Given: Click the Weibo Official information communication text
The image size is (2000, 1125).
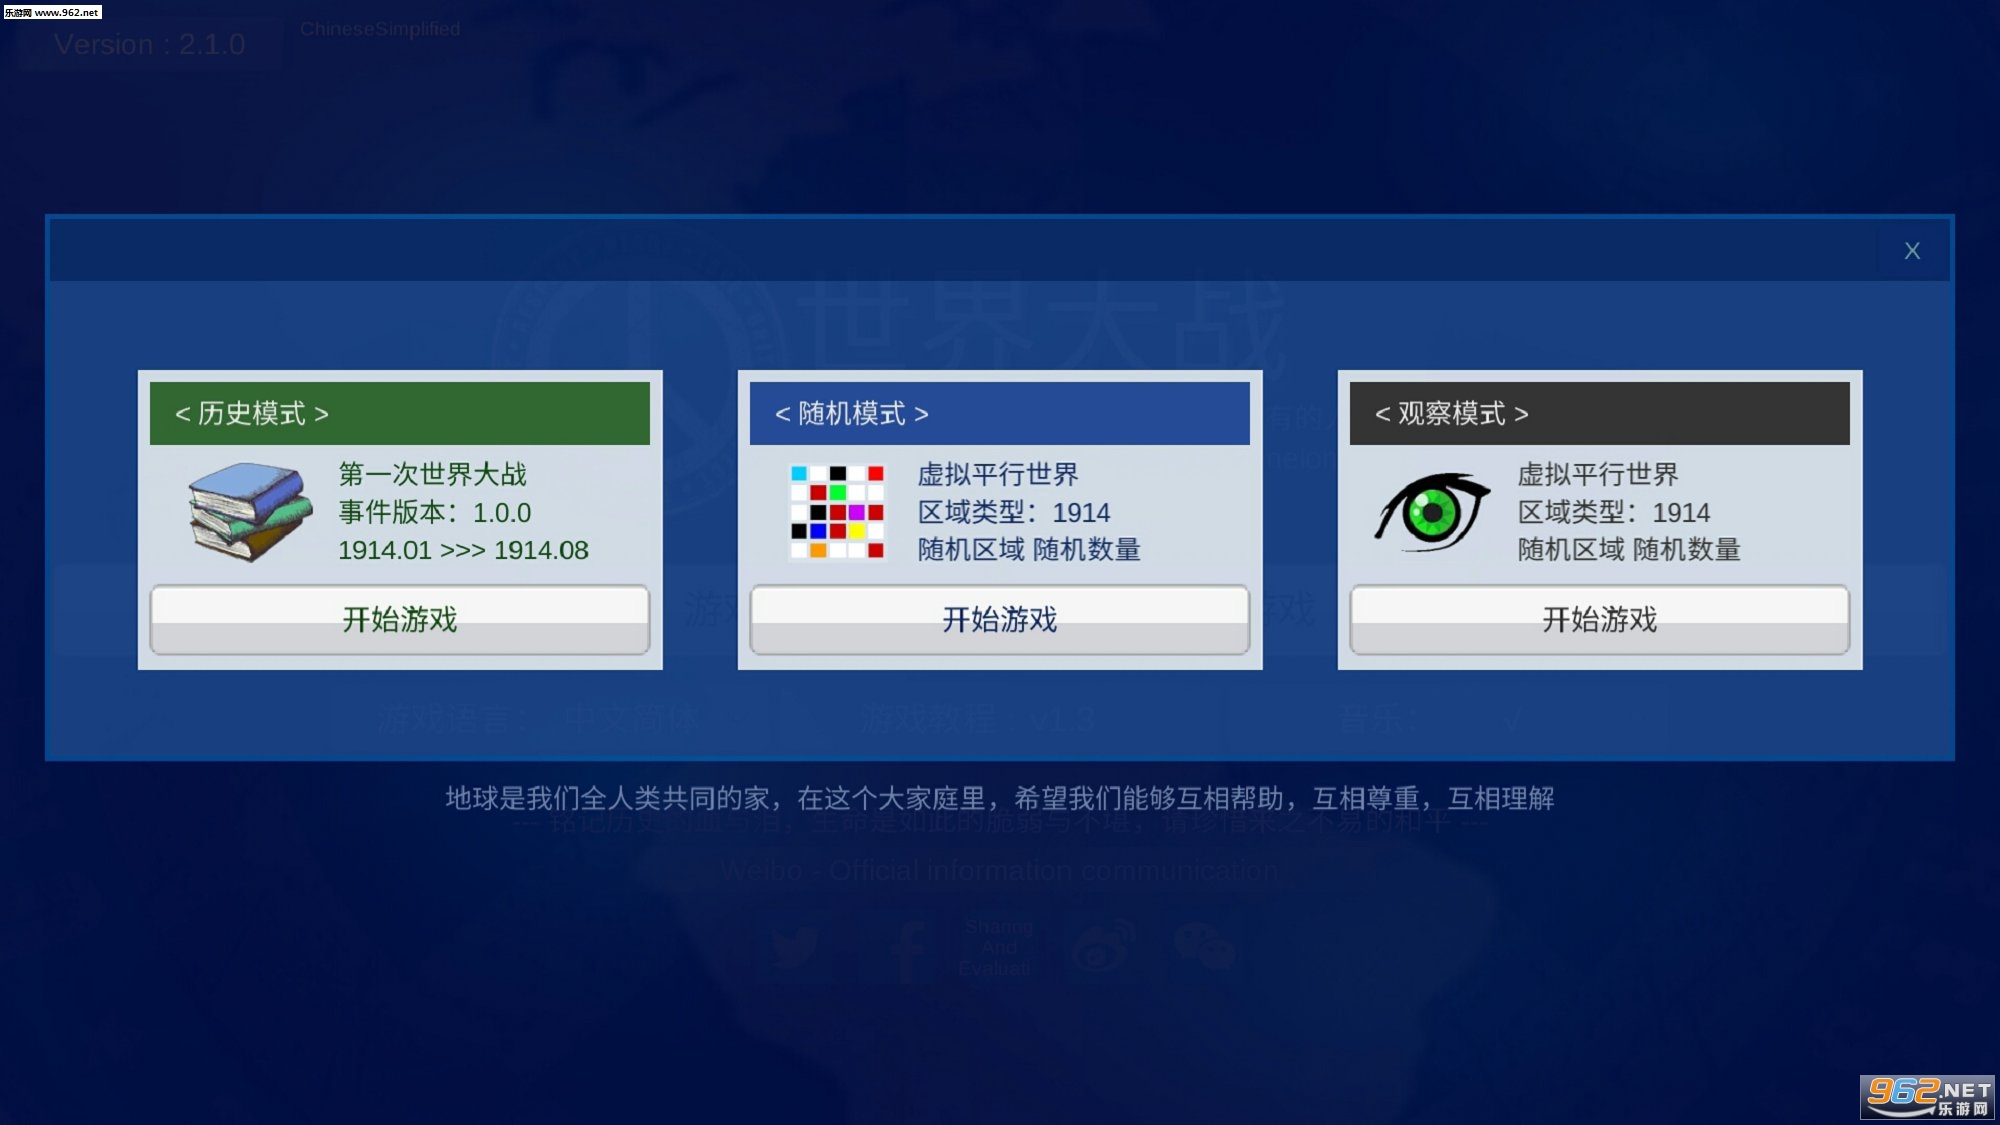Looking at the screenshot, I should [999, 870].
